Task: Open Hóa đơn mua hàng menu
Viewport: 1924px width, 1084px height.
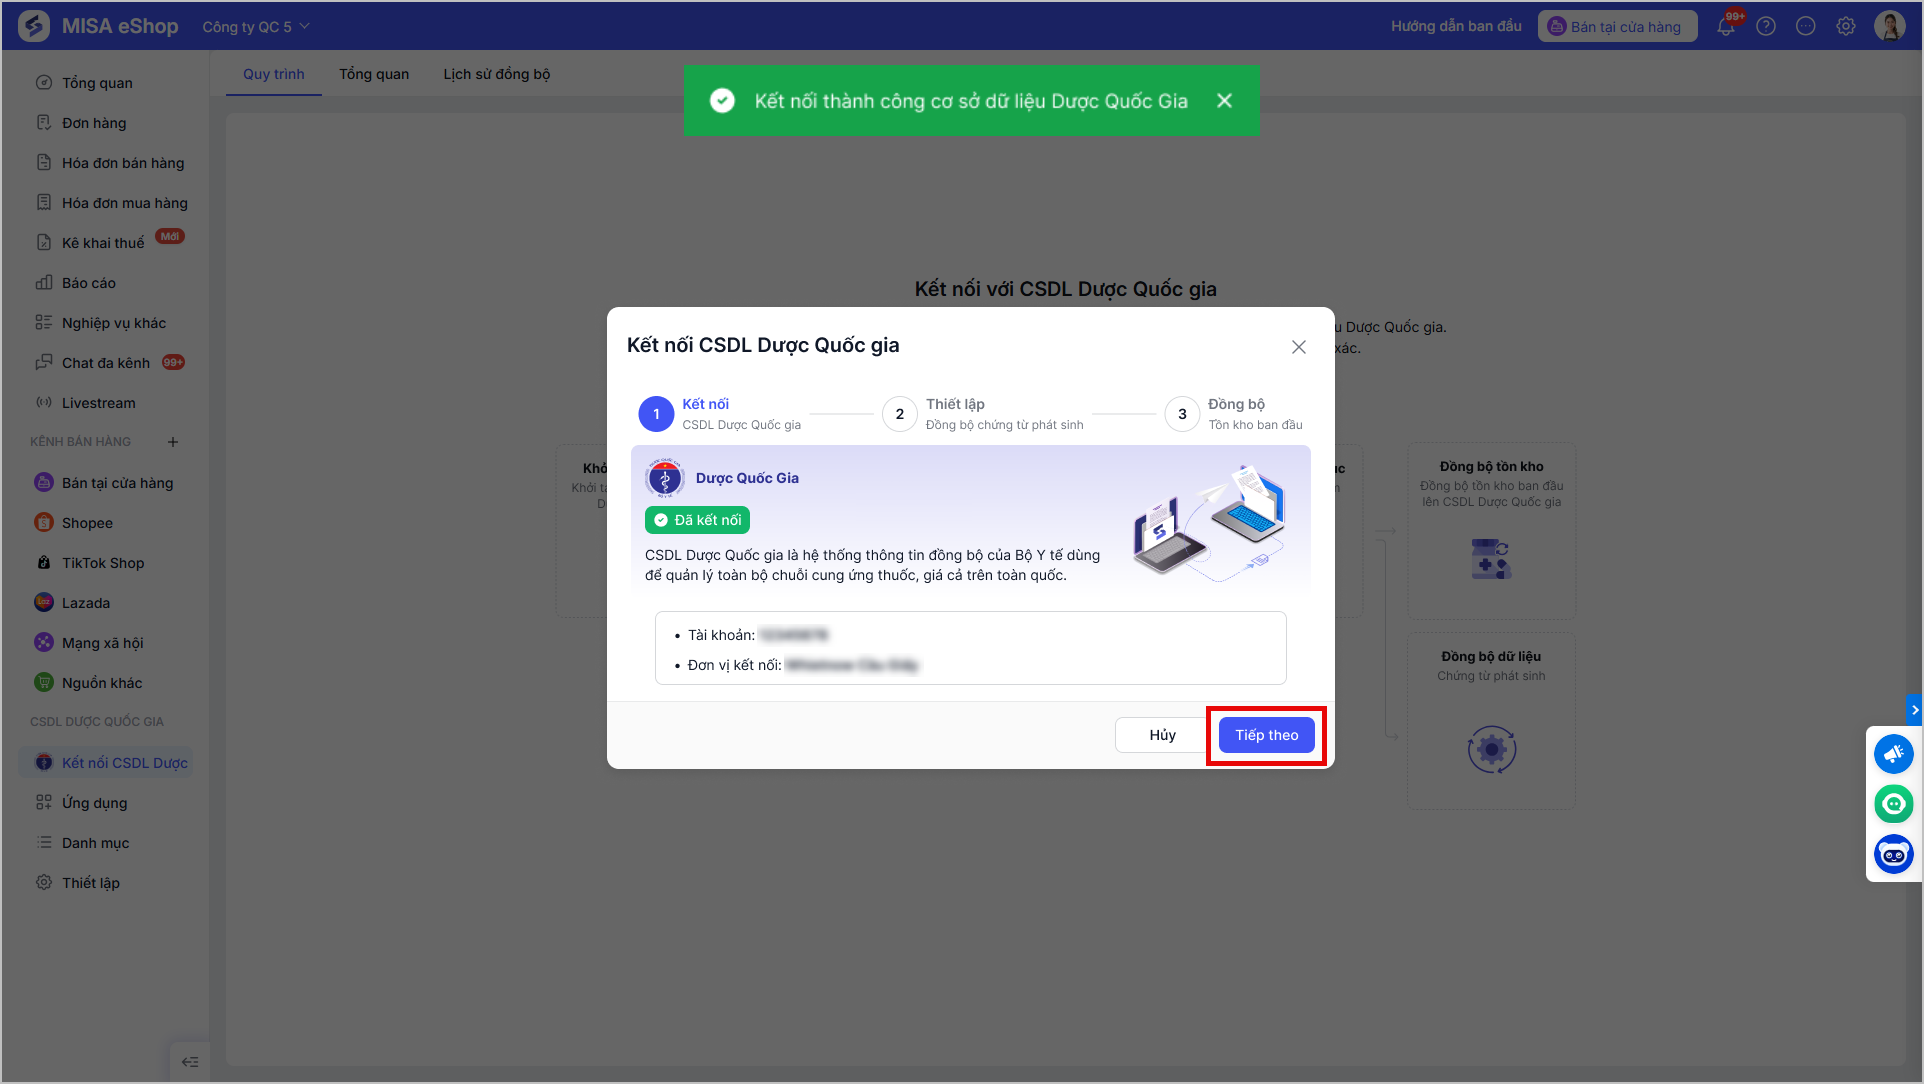Action: coord(125,203)
